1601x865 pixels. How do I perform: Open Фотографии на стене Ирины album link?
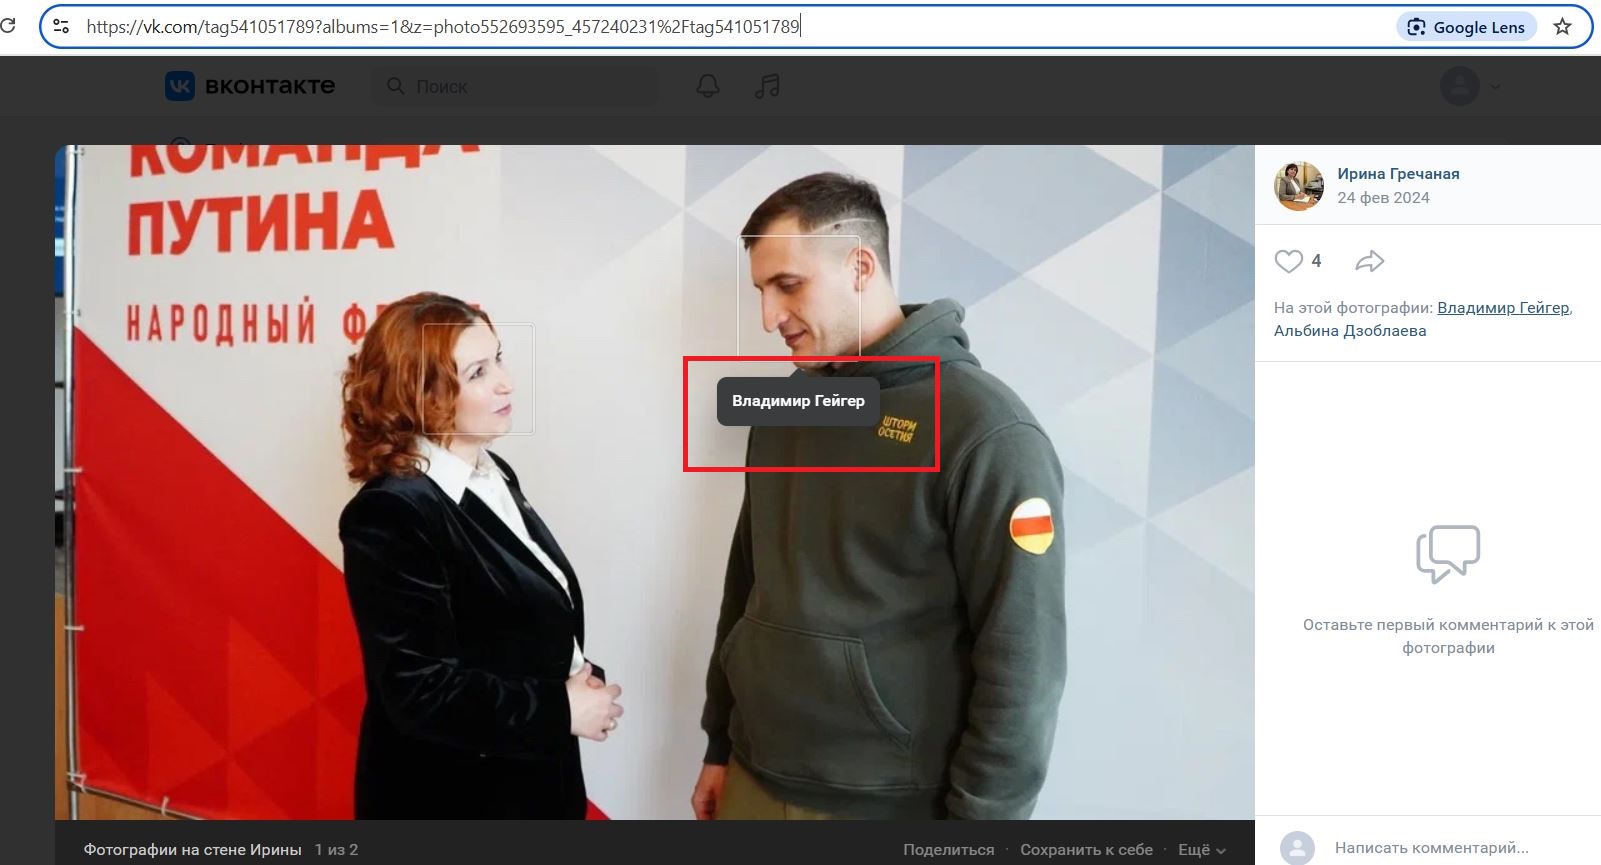click(192, 850)
